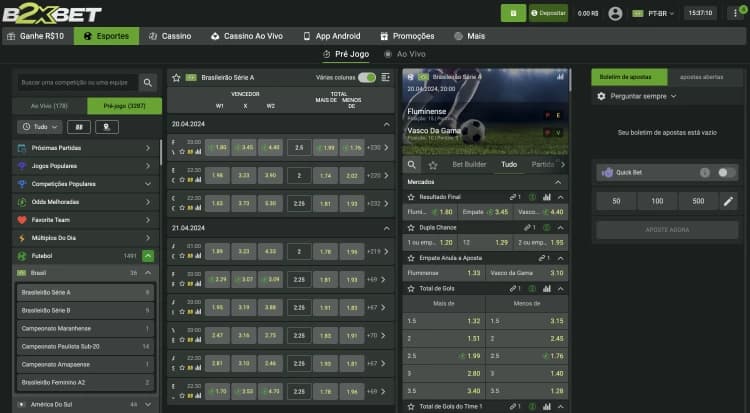Enable the Quick Bet switch
The height and width of the screenshot is (413, 750).
coord(726,173)
